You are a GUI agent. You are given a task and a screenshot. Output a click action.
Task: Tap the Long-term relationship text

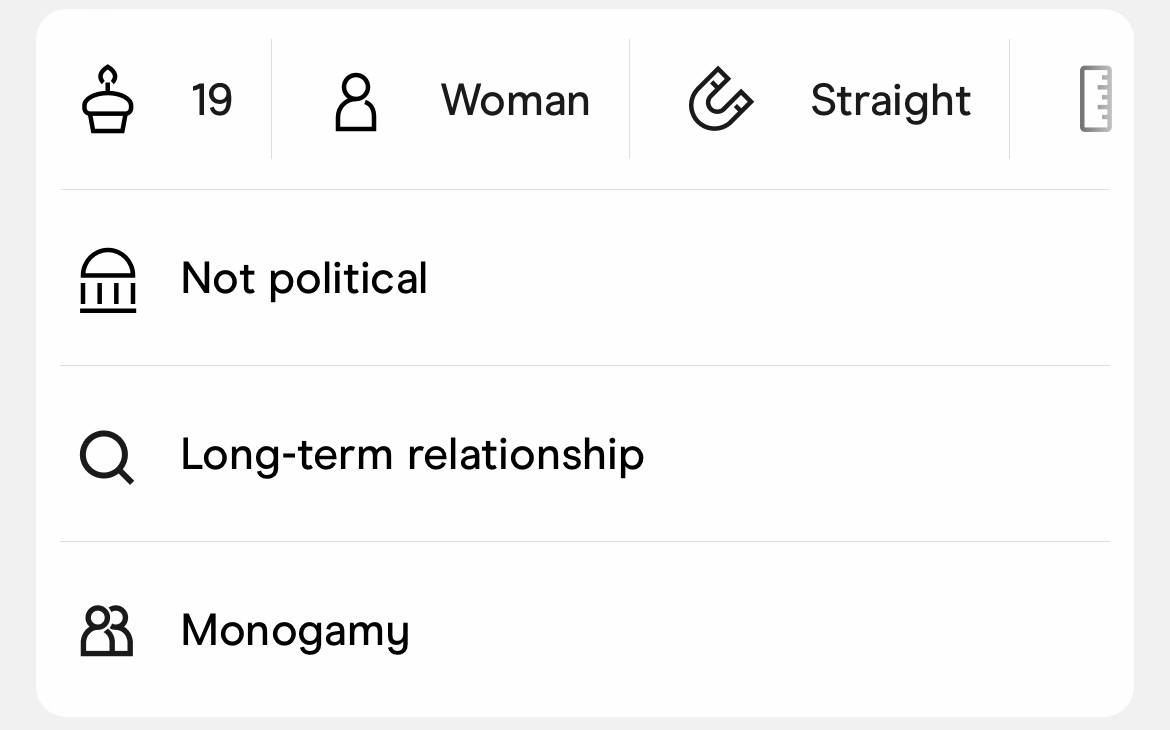413,455
